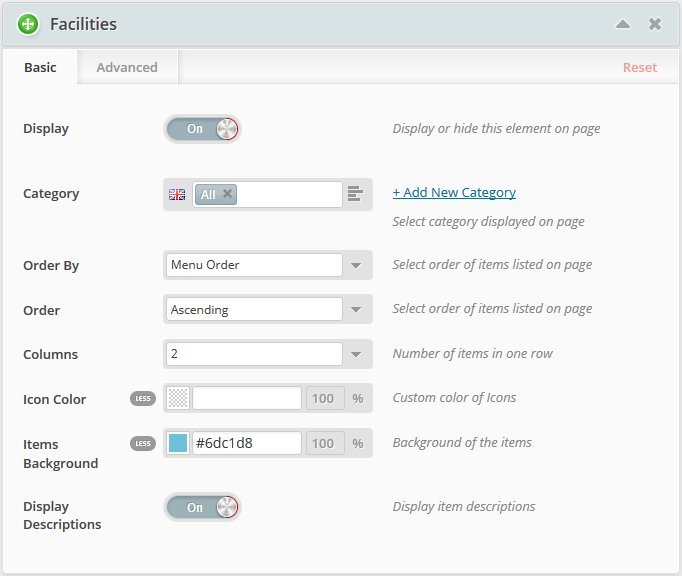
Task: Open the Icon Color transparent swatch picker
Action: tap(178, 398)
